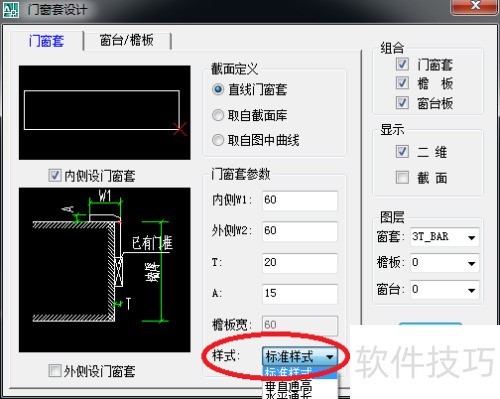Switch to the 窗台/檐板 tab

click(x=127, y=41)
